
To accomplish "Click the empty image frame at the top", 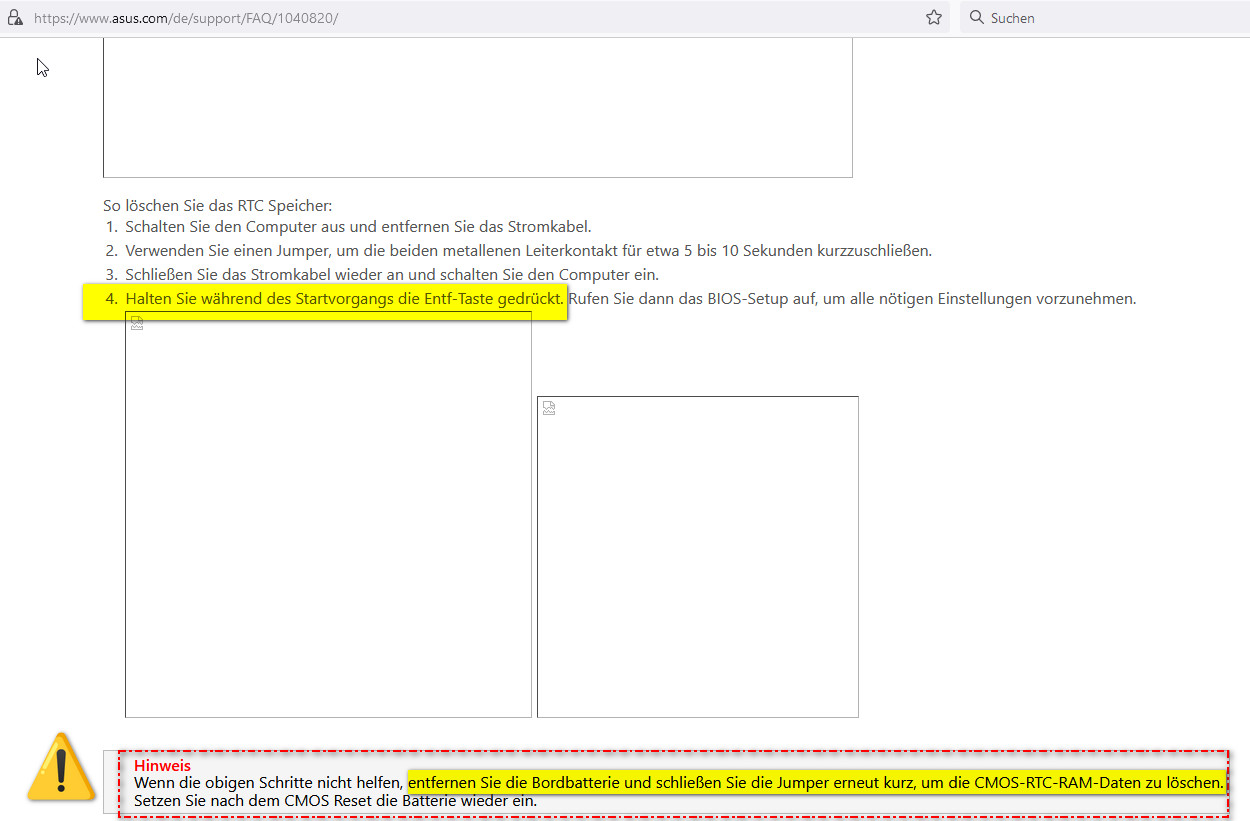I will click(477, 105).
